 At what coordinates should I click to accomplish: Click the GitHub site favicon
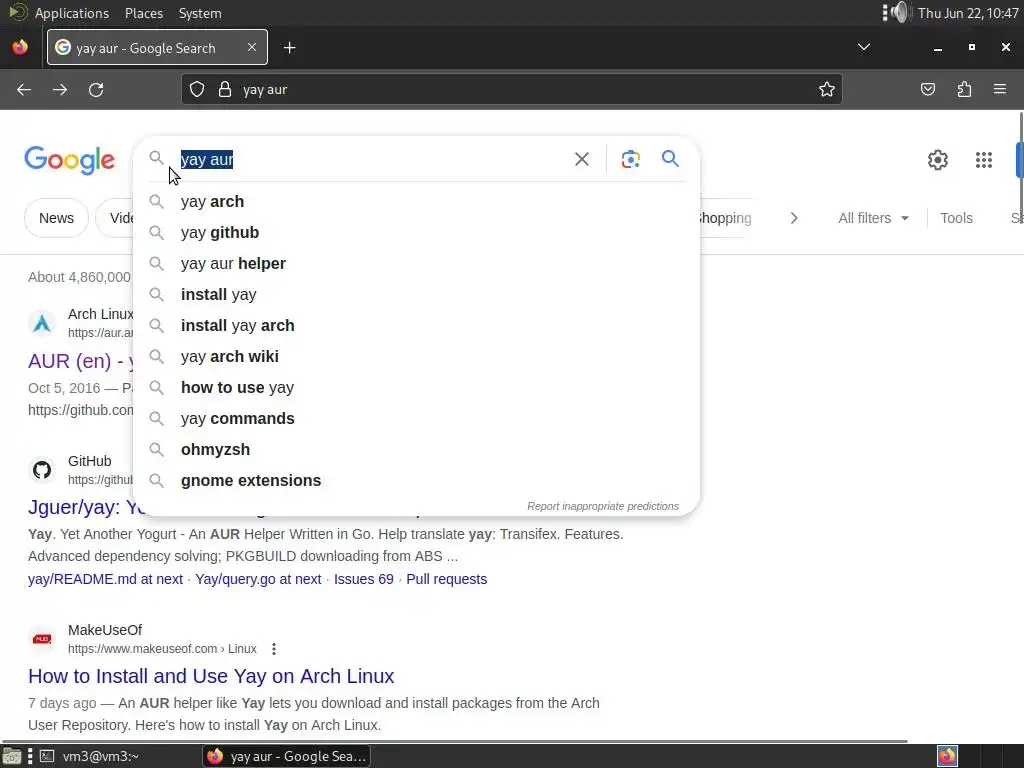pyautogui.click(x=42, y=470)
